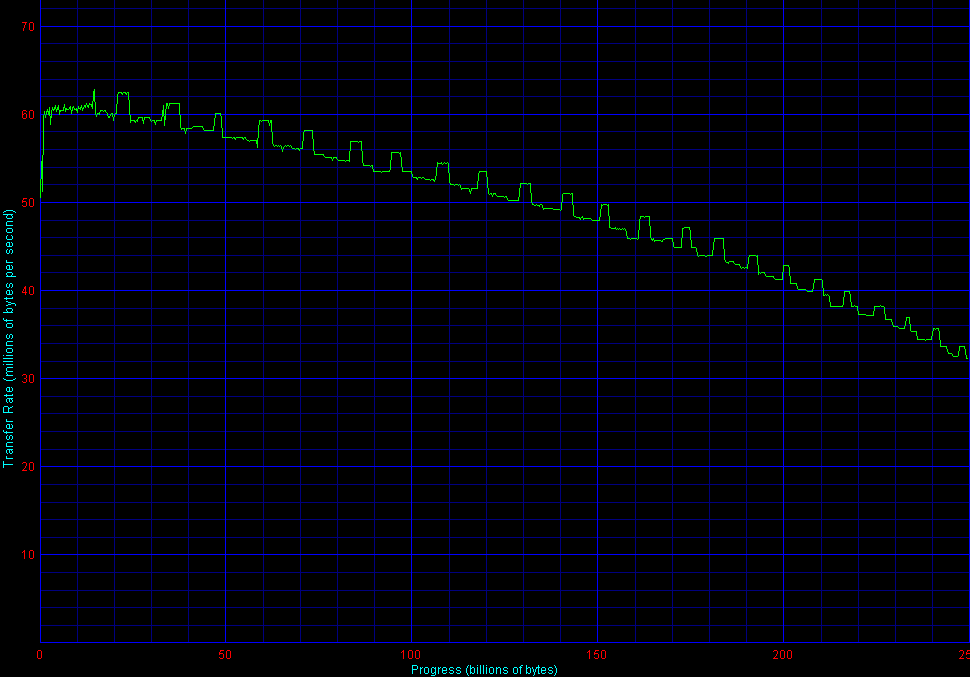This screenshot has height=677, width=970.
Task: Click the 'Progress (billions of bytes)' axis title
Action: [484, 670]
